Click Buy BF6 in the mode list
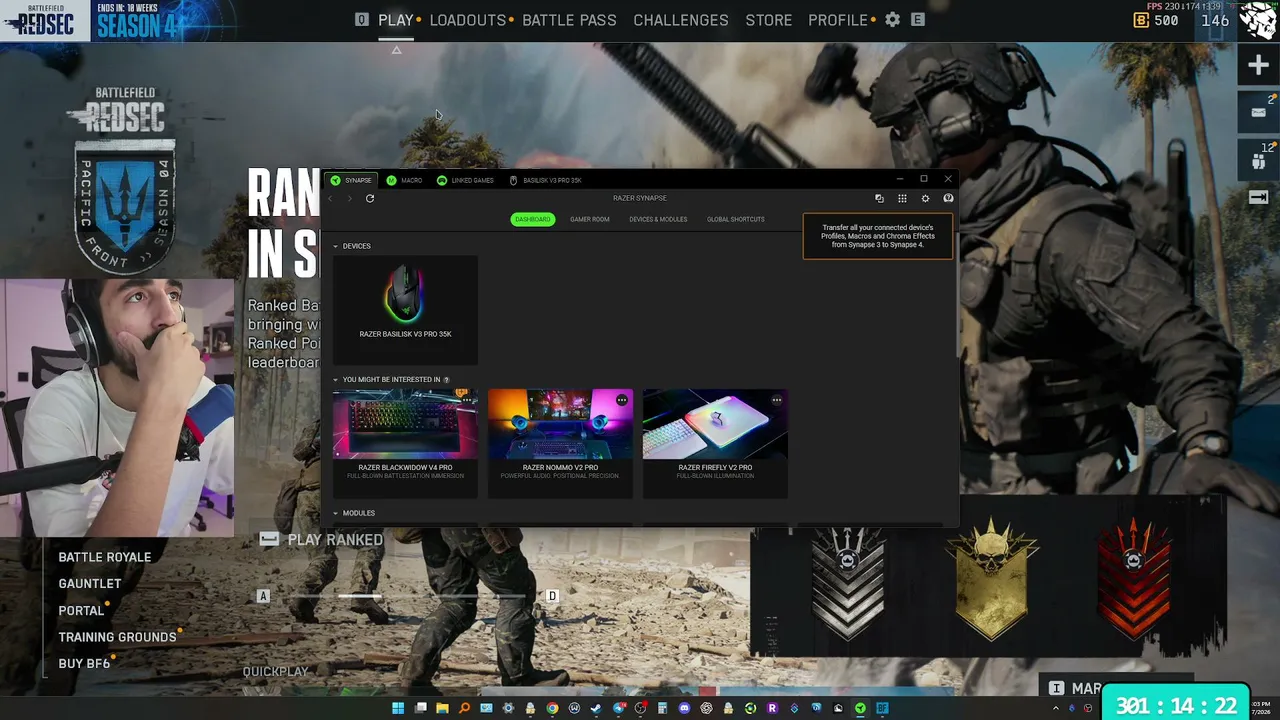 tap(84, 663)
